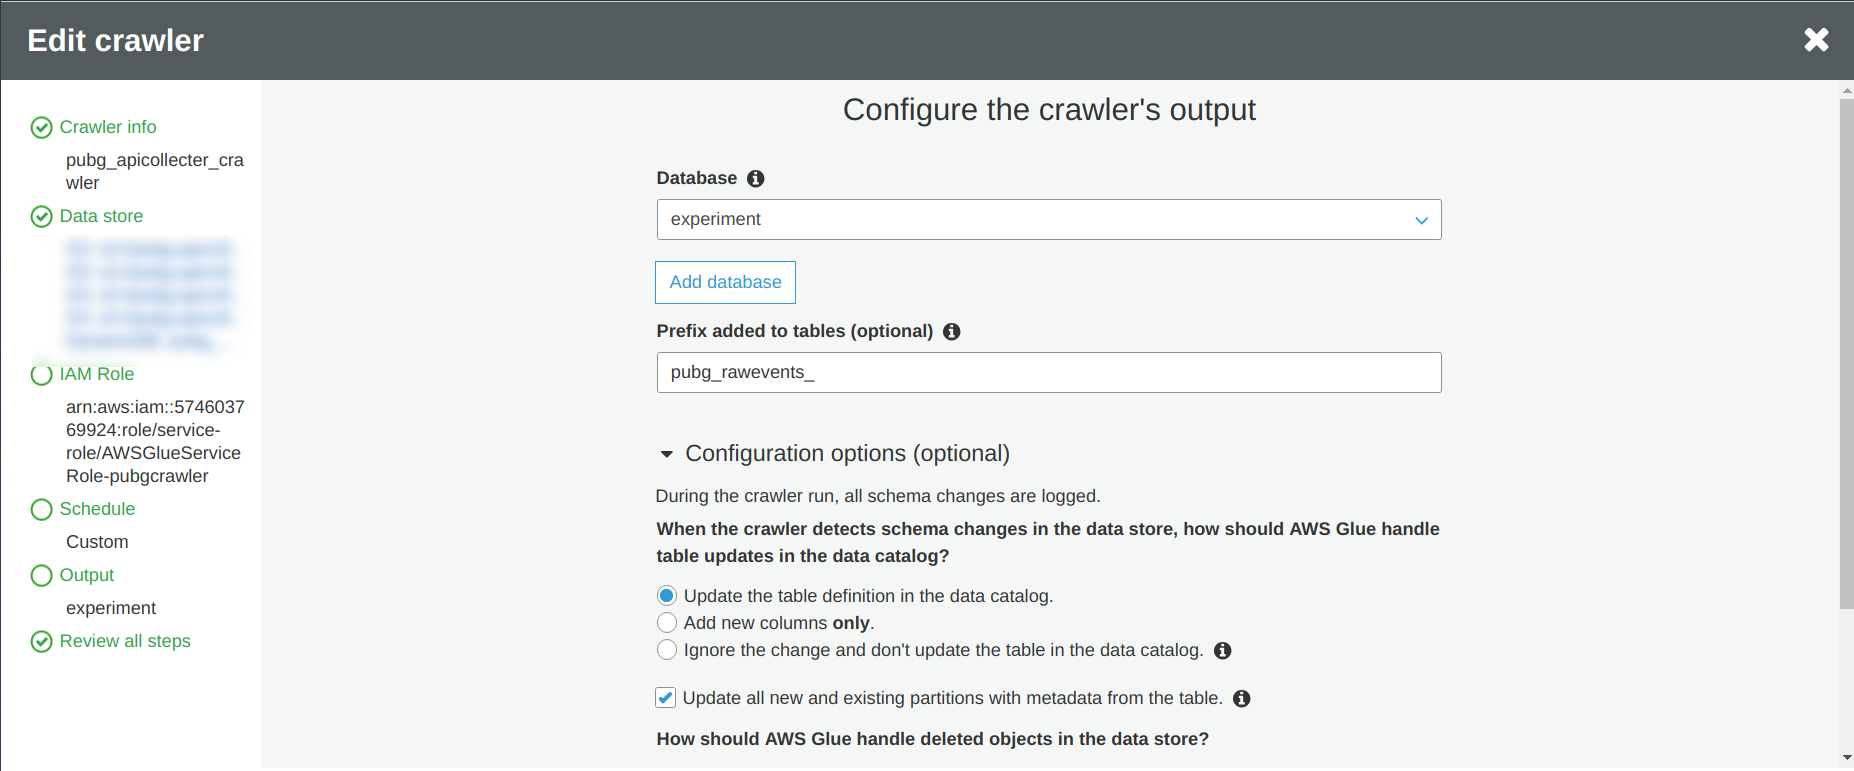Select Update the table definition radio option

pos(667,596)
